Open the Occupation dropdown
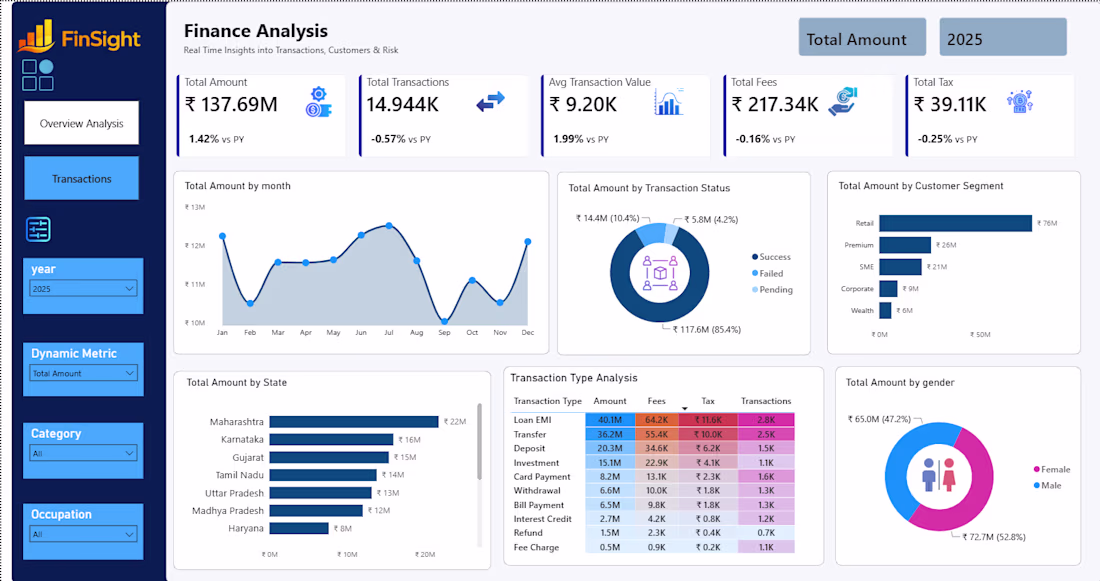 [83, 534]
